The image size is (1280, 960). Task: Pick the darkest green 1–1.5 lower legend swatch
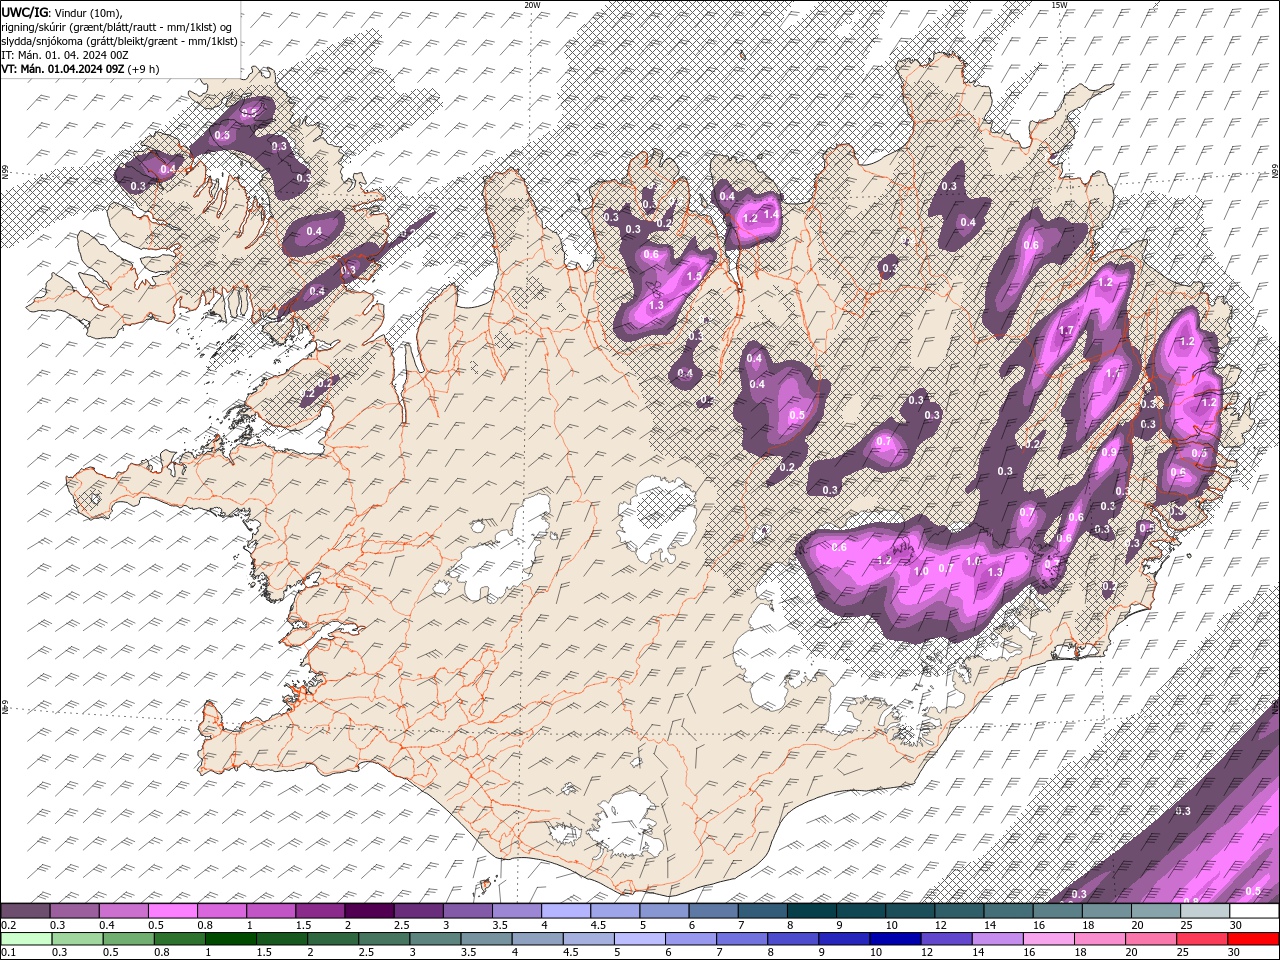pos(230,939)
